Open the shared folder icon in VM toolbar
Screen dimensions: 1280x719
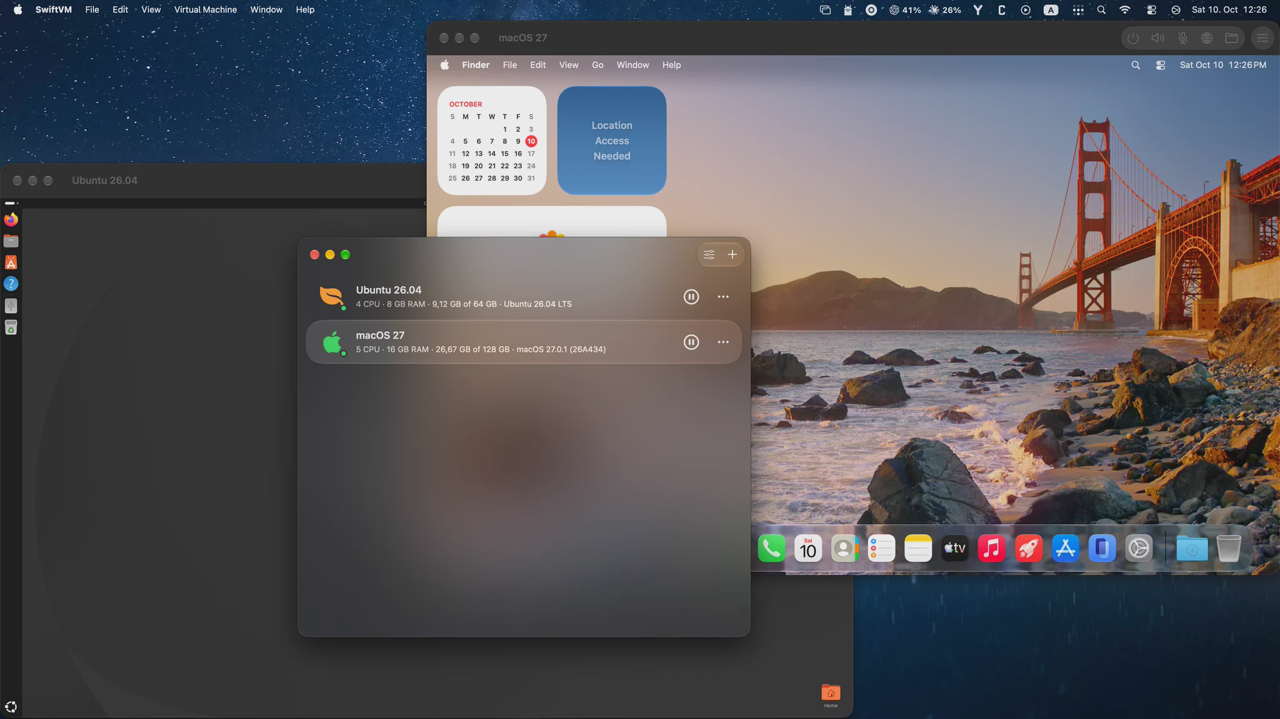coord(1232,38)
